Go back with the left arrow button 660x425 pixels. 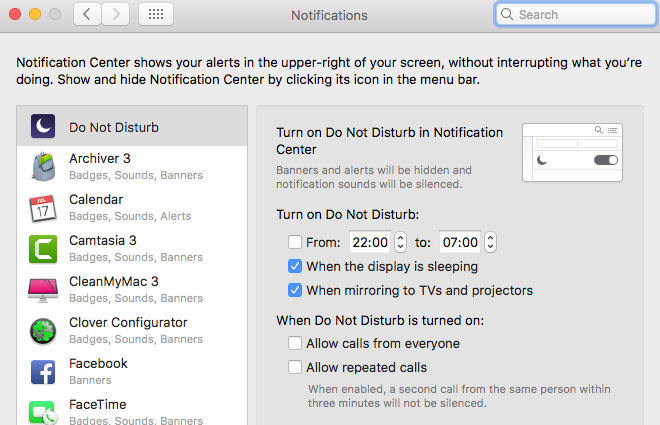click(x=88, y=15)
